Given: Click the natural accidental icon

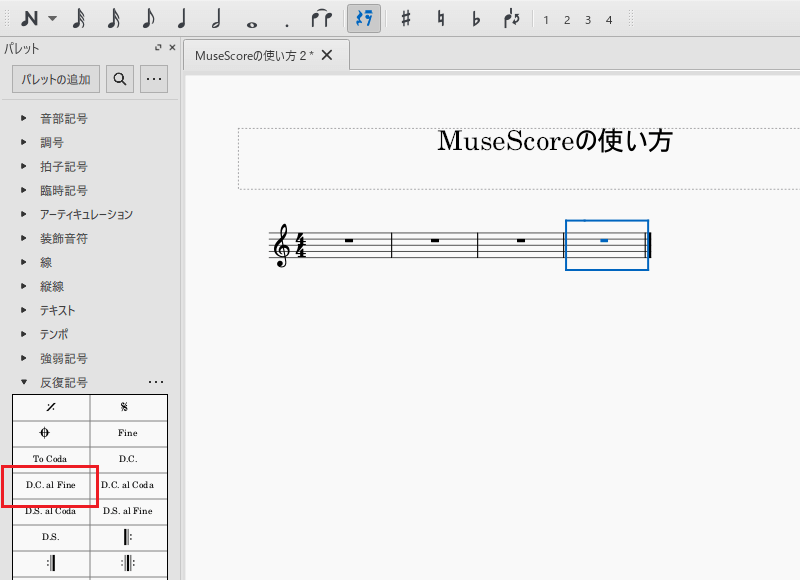Looking at the screenshot, I should pos(441,19).
